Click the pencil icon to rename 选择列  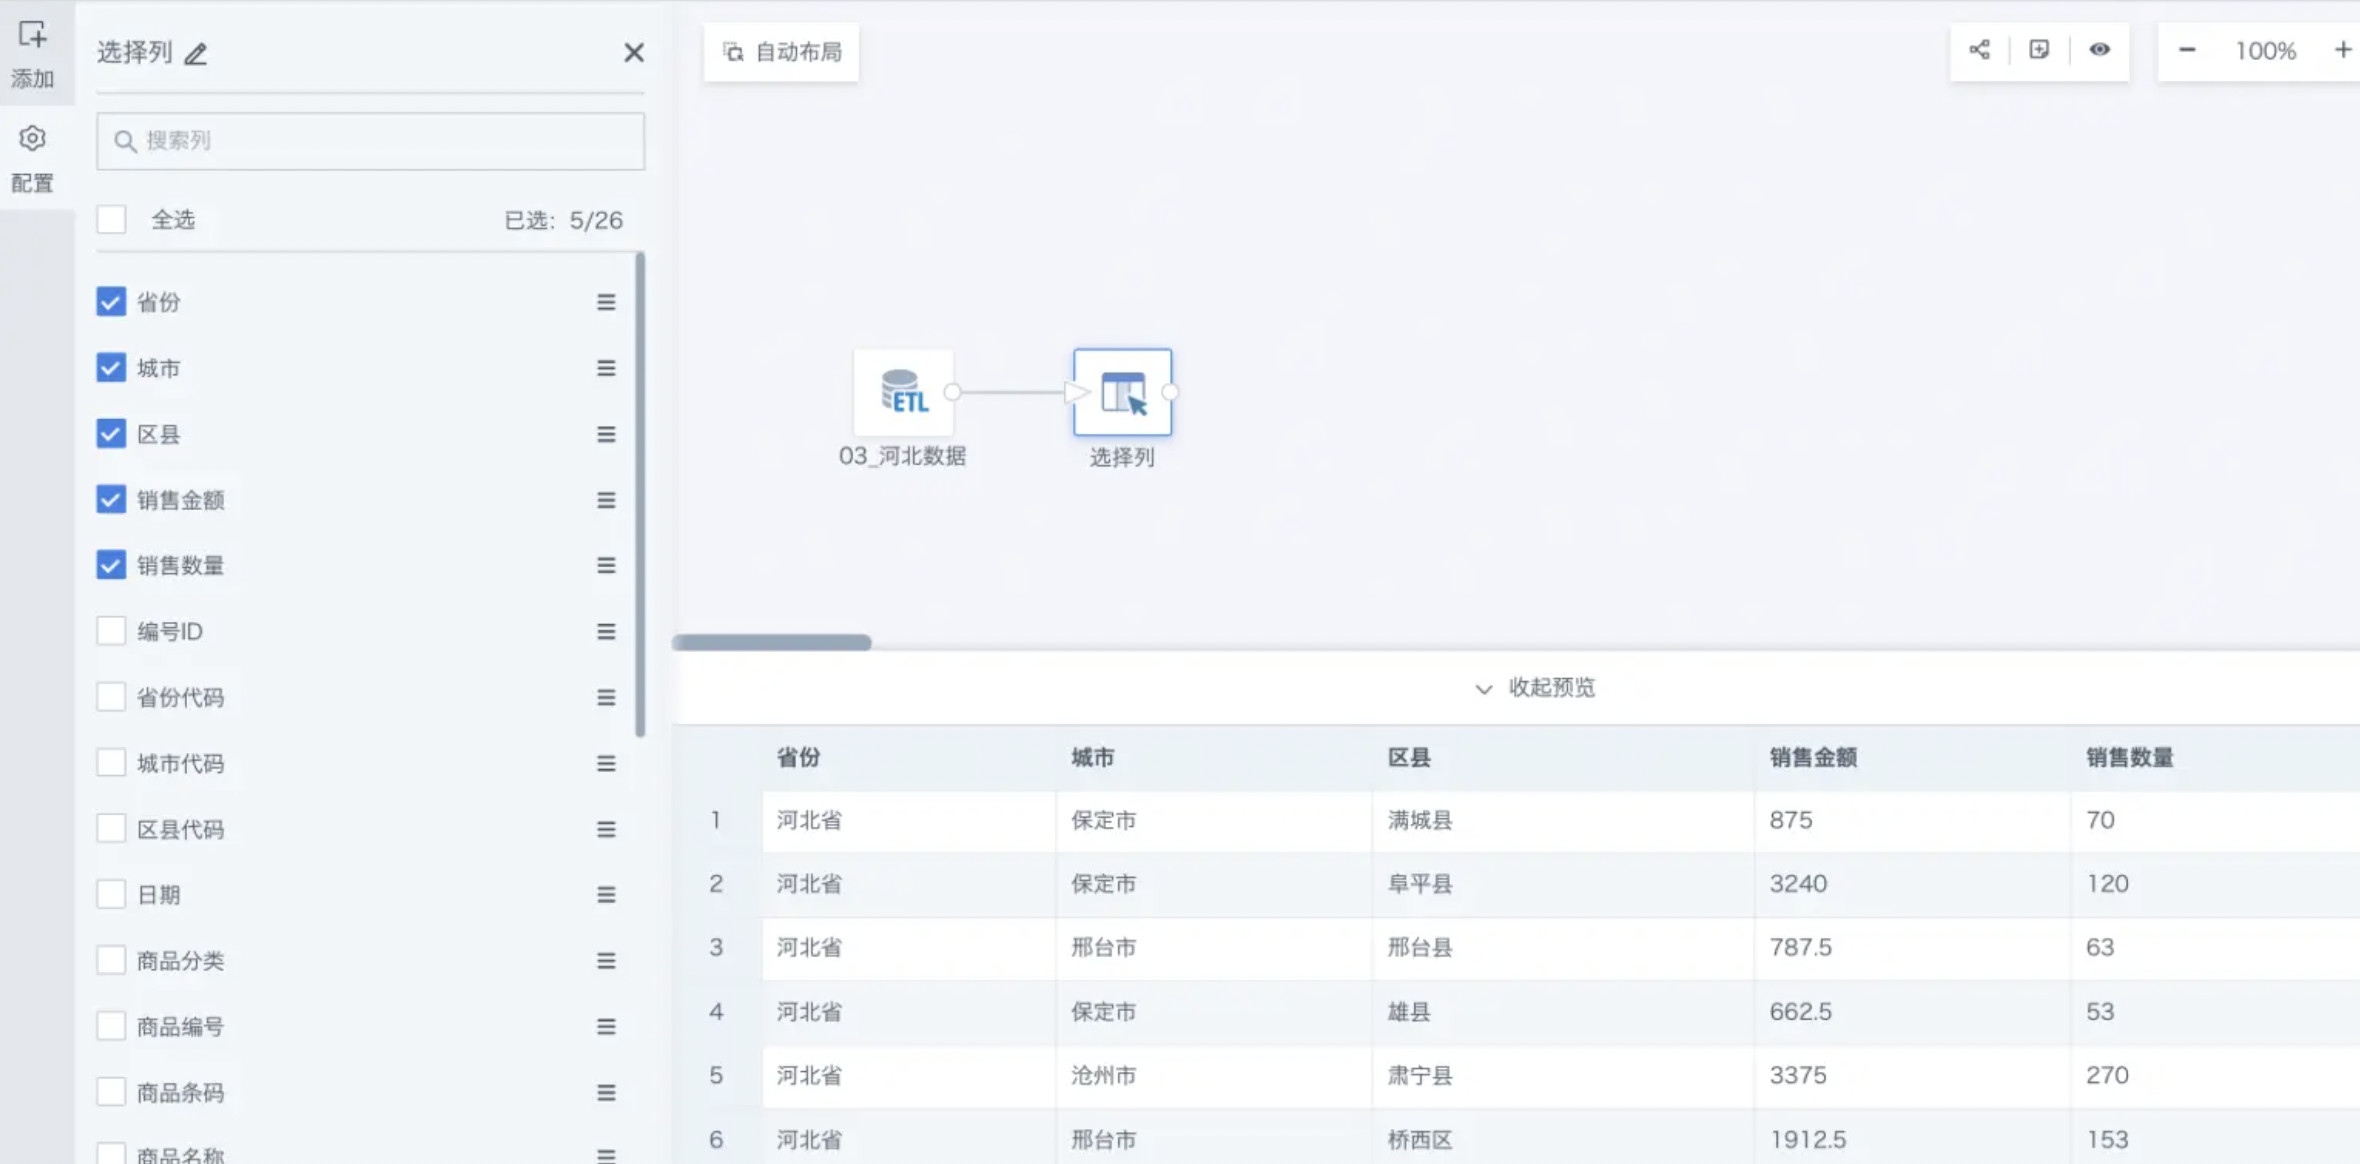click(x=196, y=54)
